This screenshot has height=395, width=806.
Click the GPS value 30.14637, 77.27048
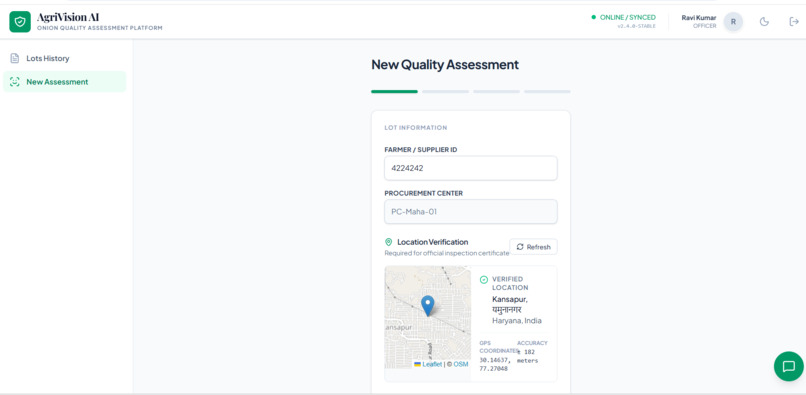coord(494,364)
